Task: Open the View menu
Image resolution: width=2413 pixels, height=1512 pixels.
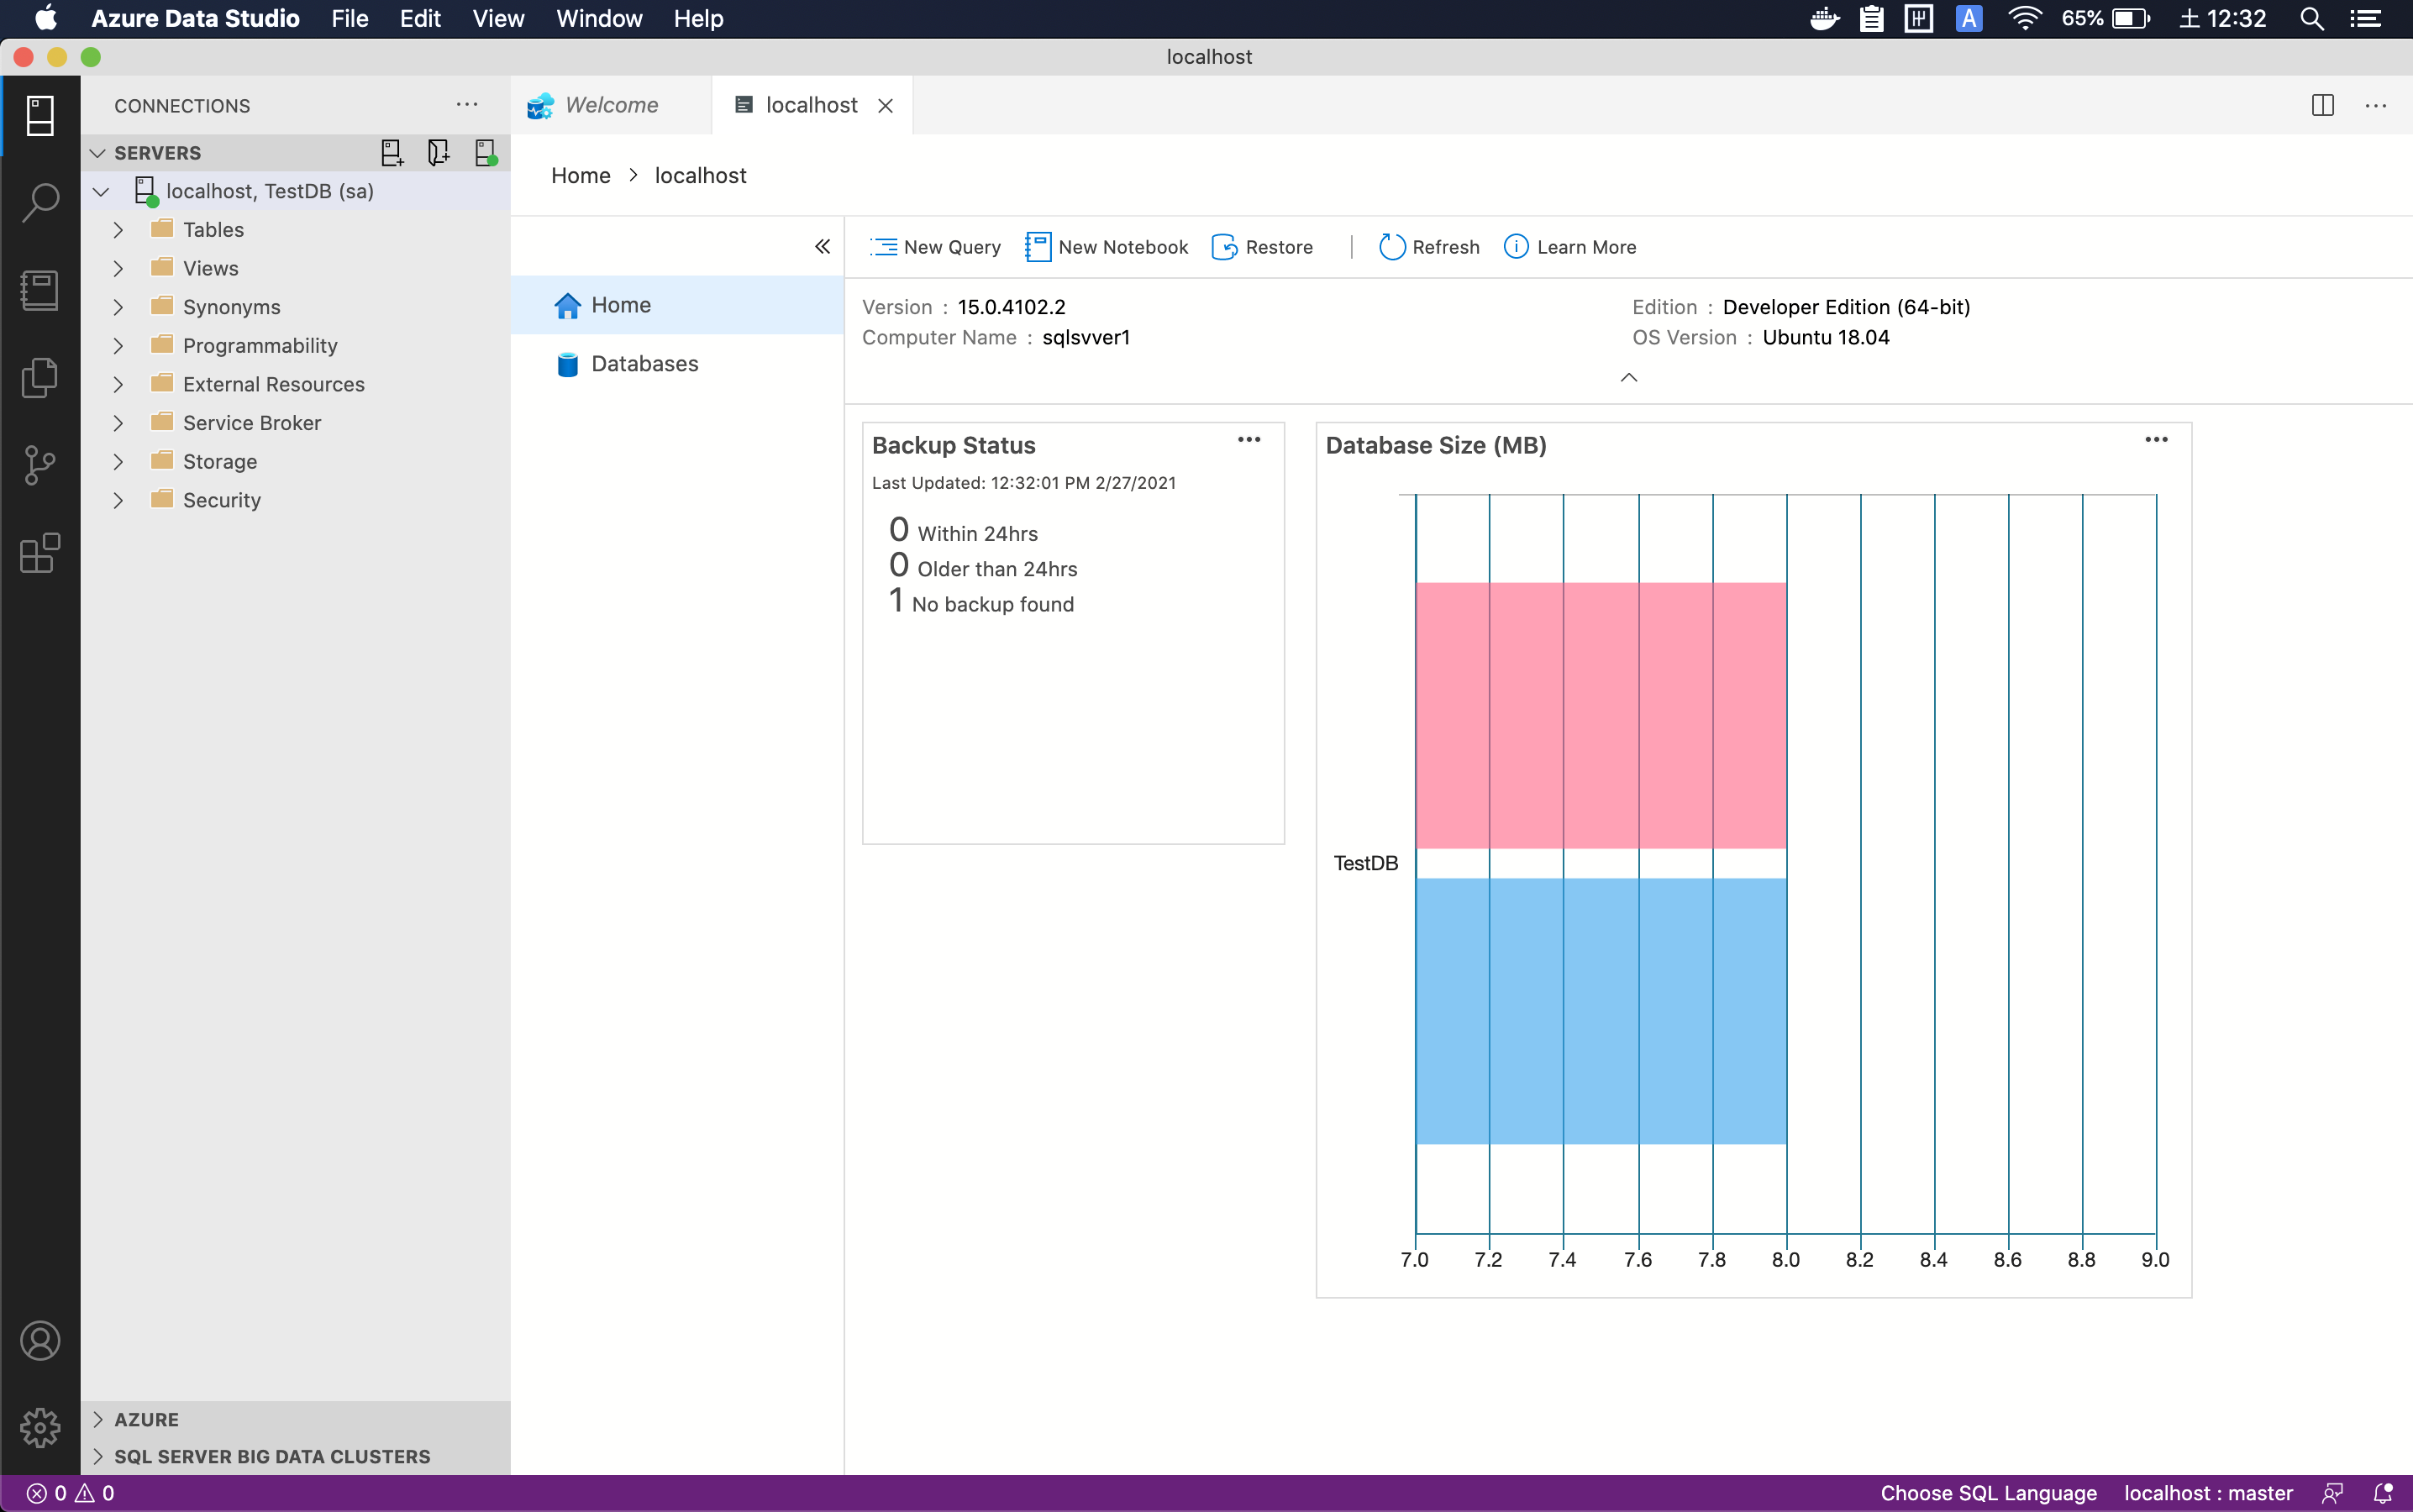Action: 497,19
